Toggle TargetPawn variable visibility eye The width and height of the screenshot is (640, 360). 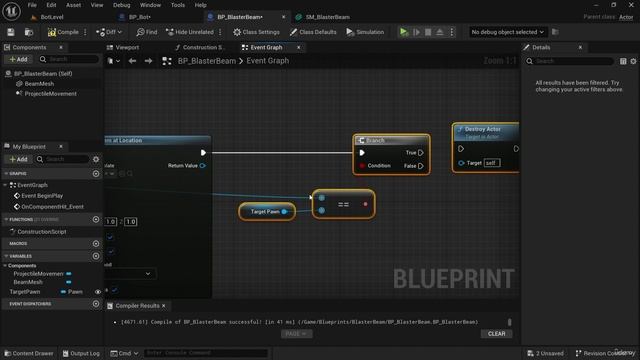click(98, 292)
